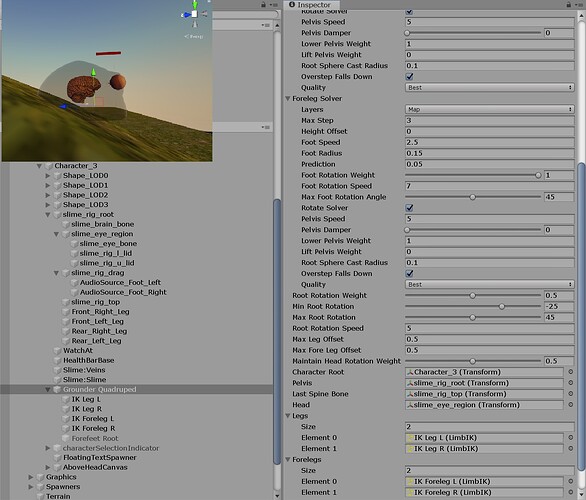The height and width of the screenshot is (500, 586).
Task: Click the red health bar in scene view
Action: coord(108,53)
